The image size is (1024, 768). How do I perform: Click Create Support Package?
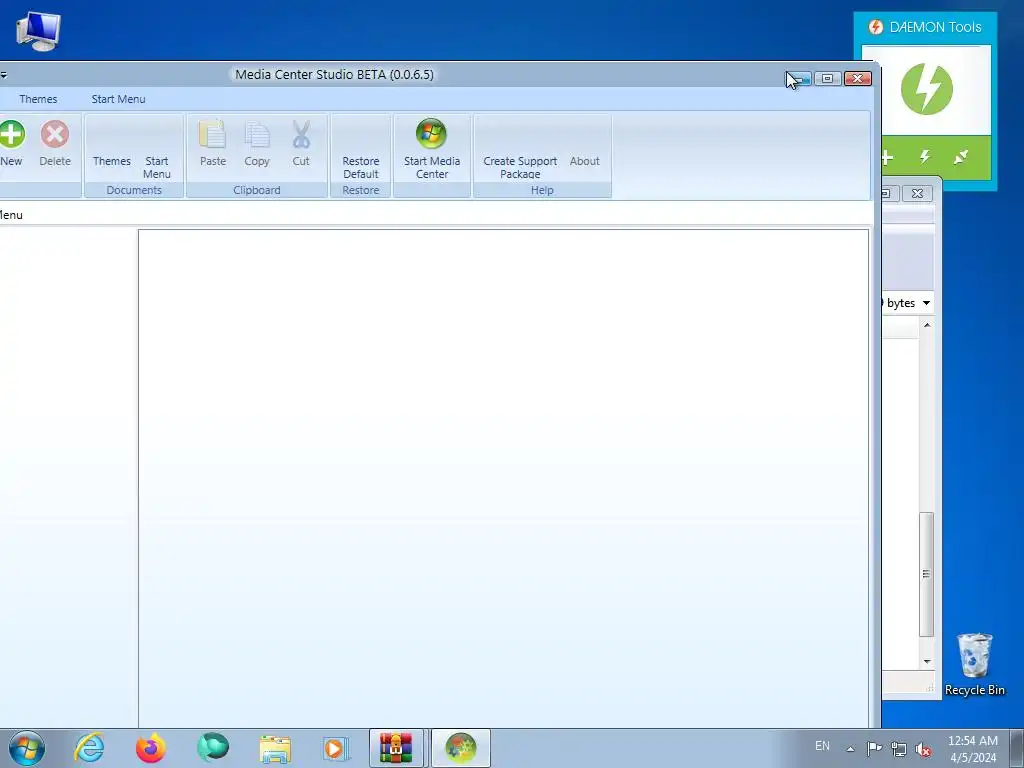pyautogui.click(x=520, y=167)
